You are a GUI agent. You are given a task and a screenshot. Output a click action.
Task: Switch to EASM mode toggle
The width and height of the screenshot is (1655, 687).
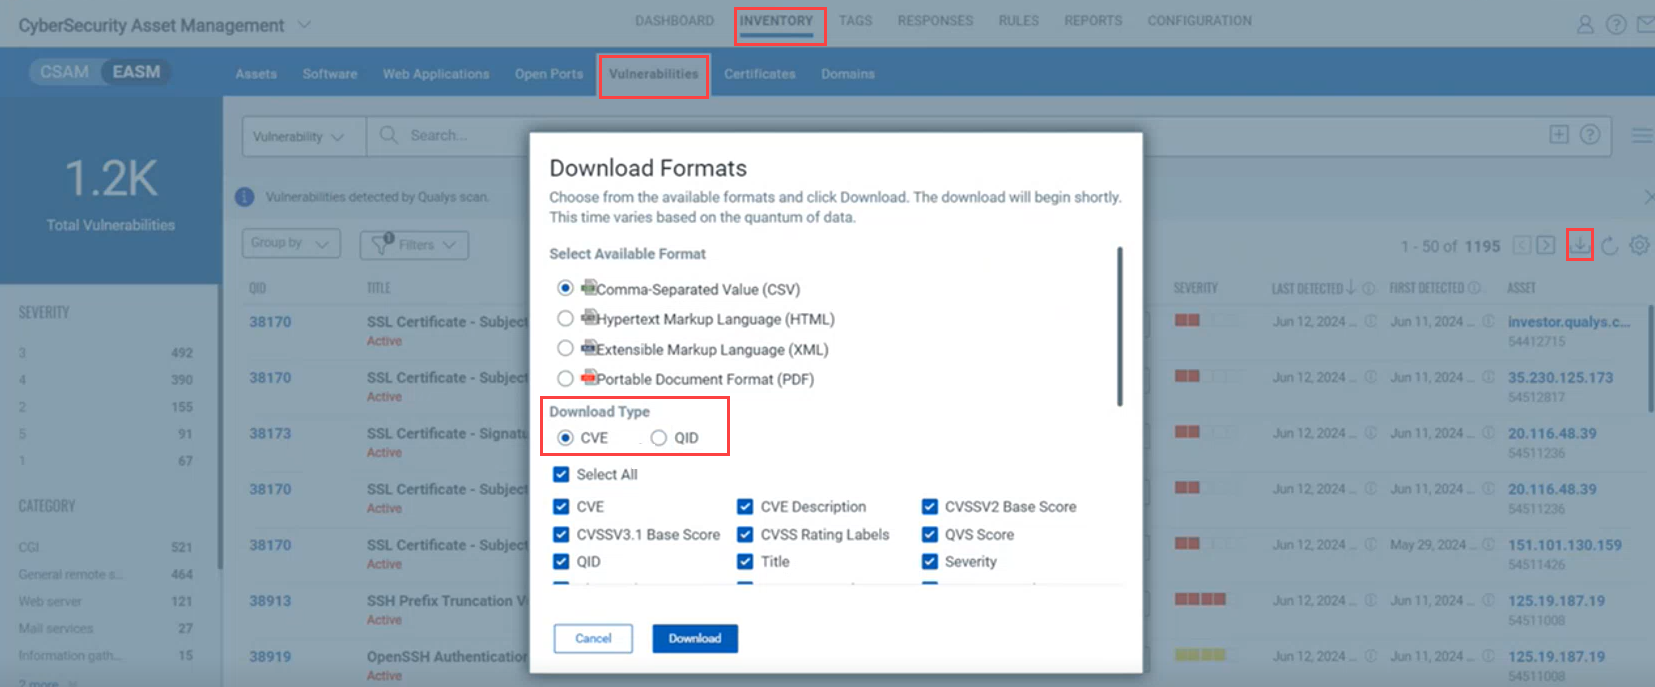click(x=136, y=72)
